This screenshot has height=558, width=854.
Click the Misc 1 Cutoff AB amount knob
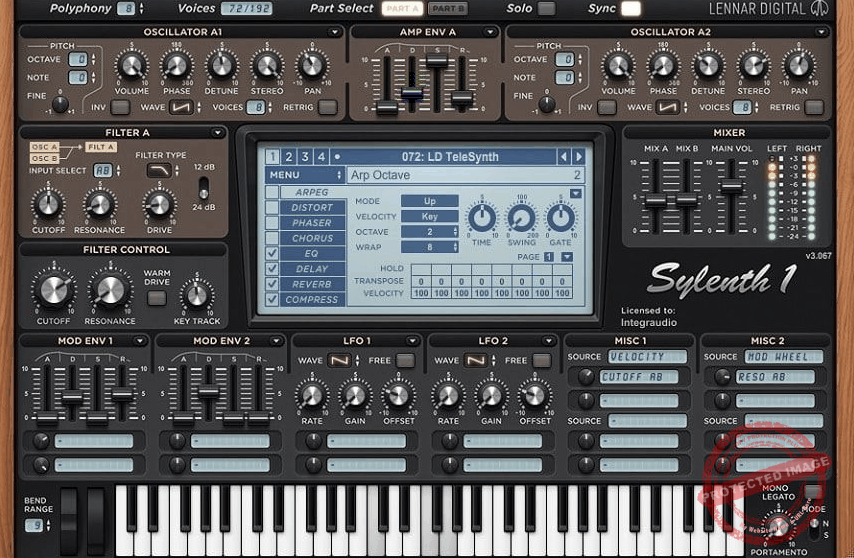586,376
